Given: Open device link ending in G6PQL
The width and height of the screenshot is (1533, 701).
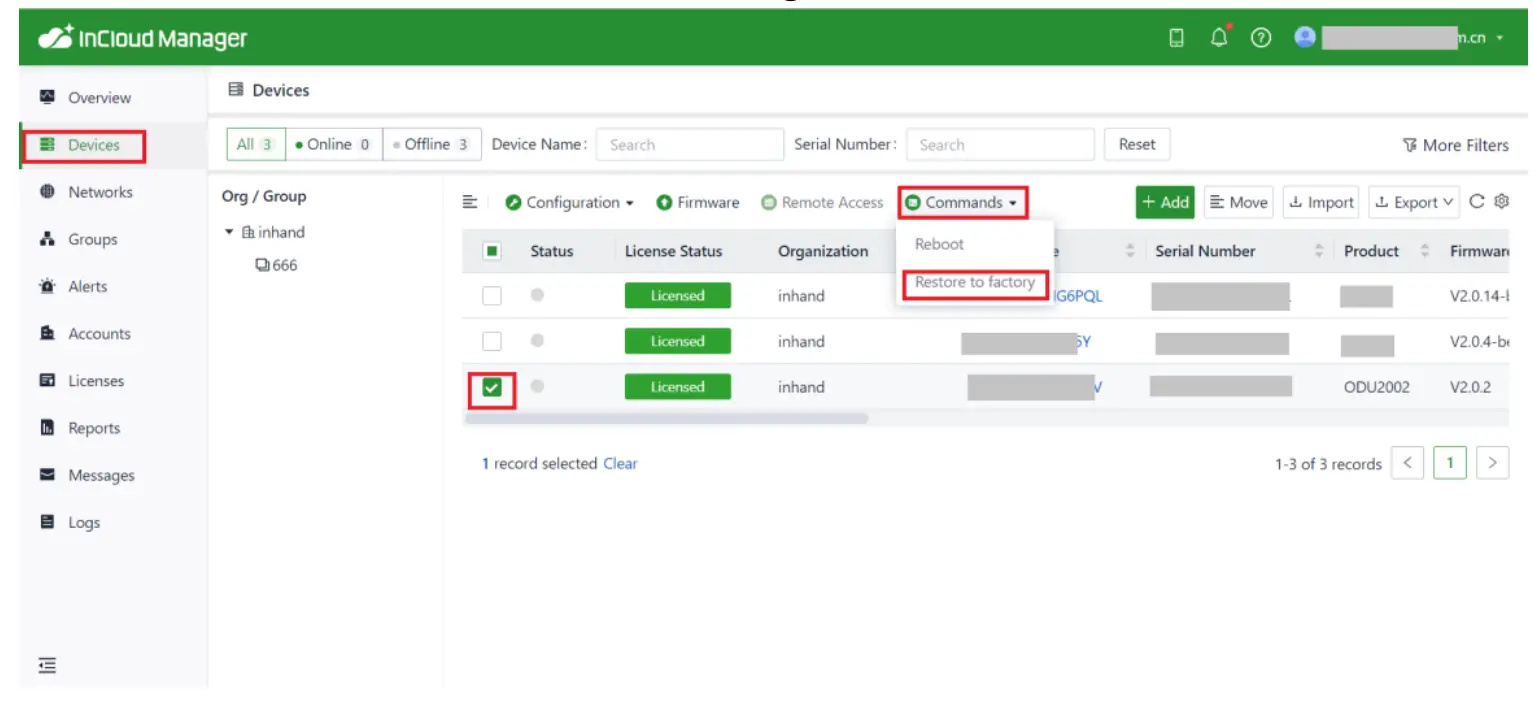Looking at the screenshot, I should 1078,296.
